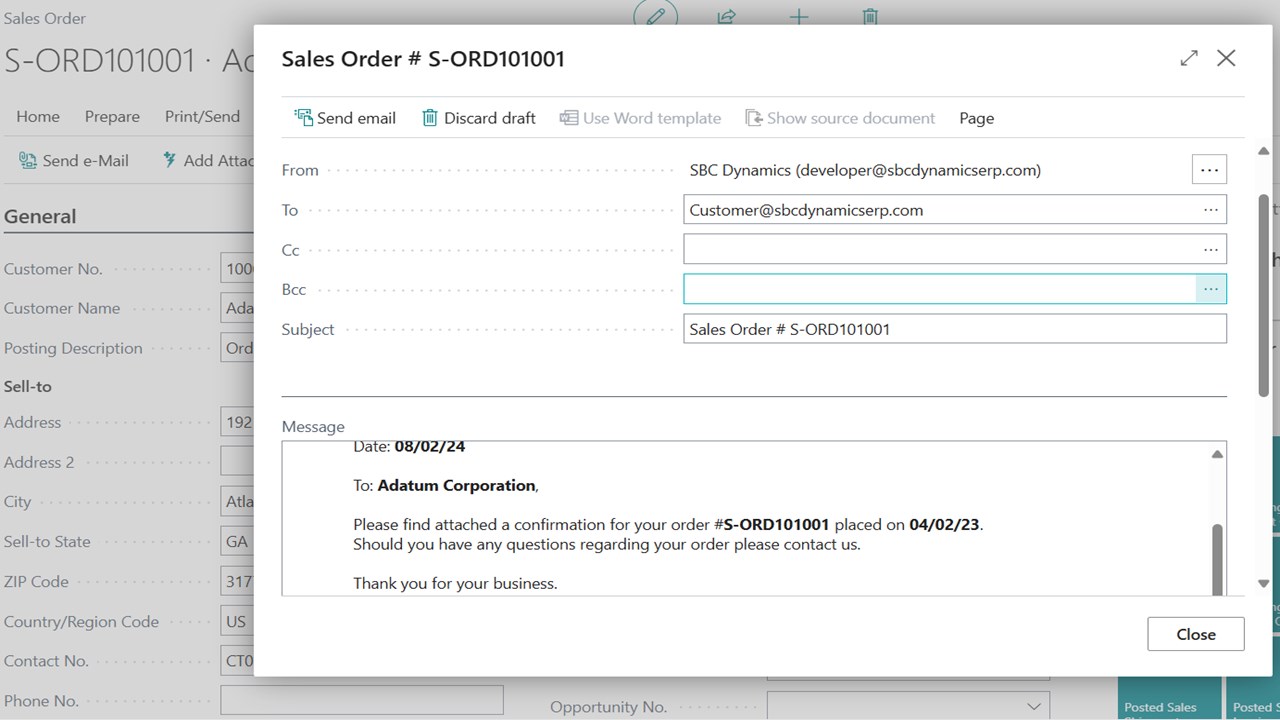1280x720 pixels.
Task: Open the To recipients lookup ellipsis
Action: click(x=1210, y=210)
